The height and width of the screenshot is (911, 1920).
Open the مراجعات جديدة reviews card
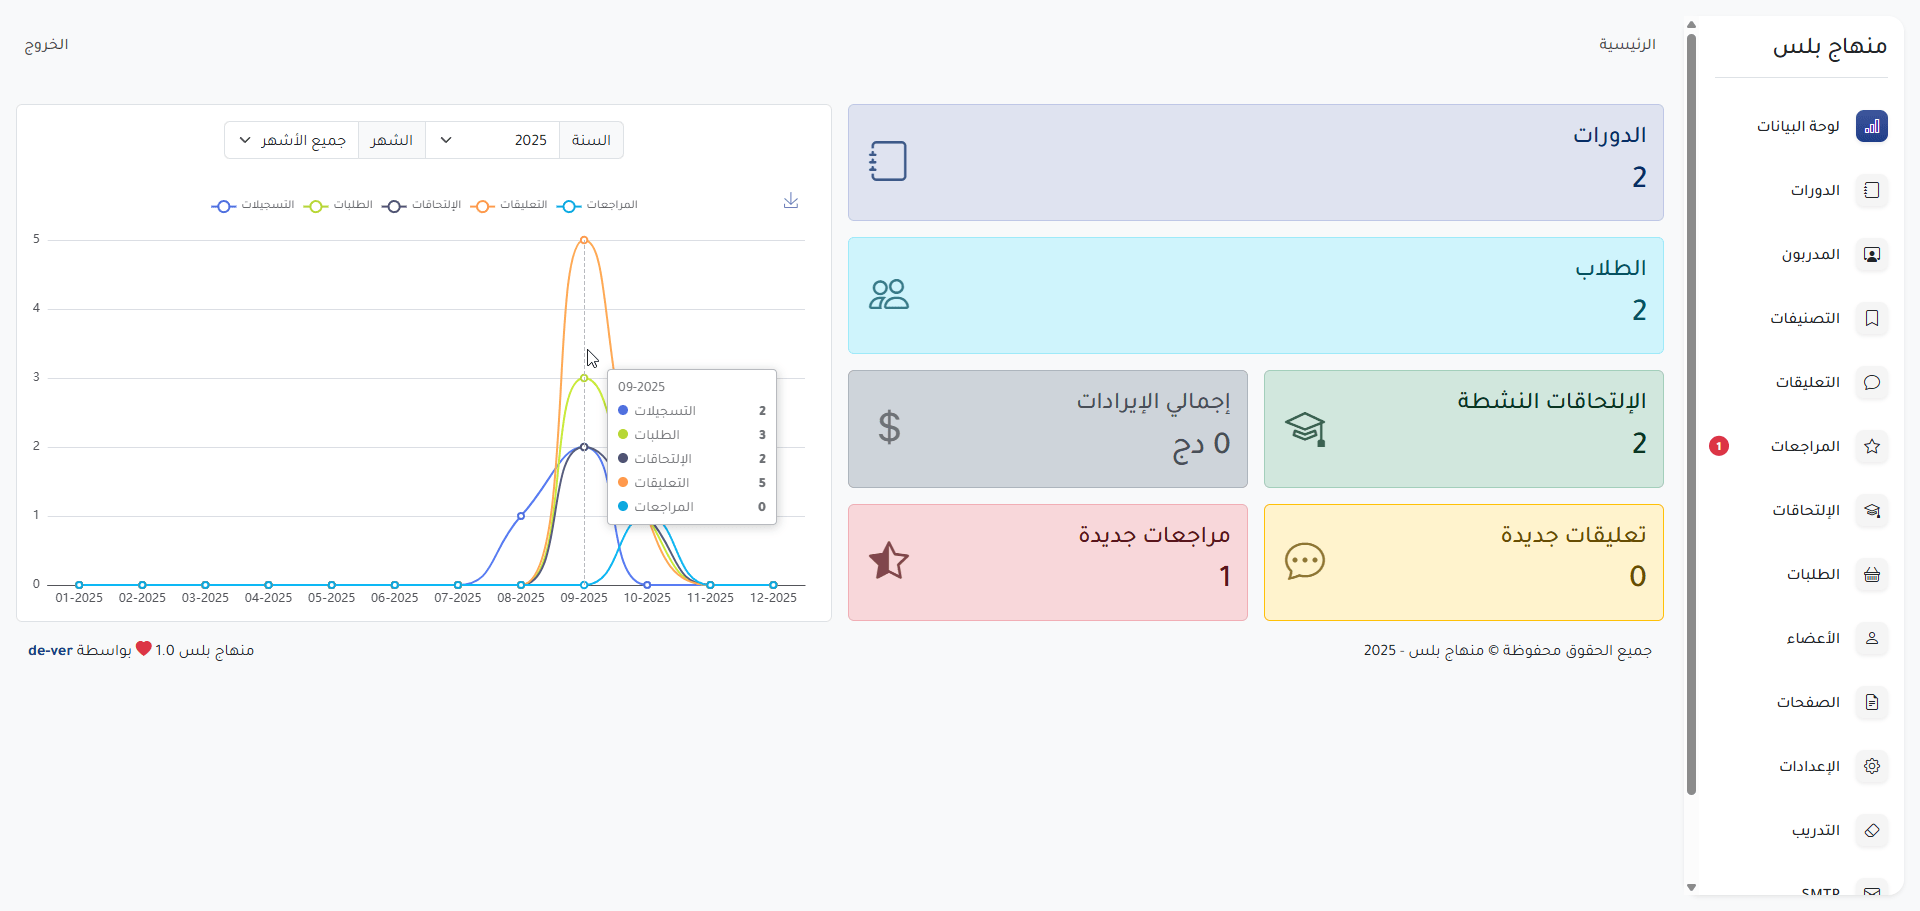tap(1047, 562)
